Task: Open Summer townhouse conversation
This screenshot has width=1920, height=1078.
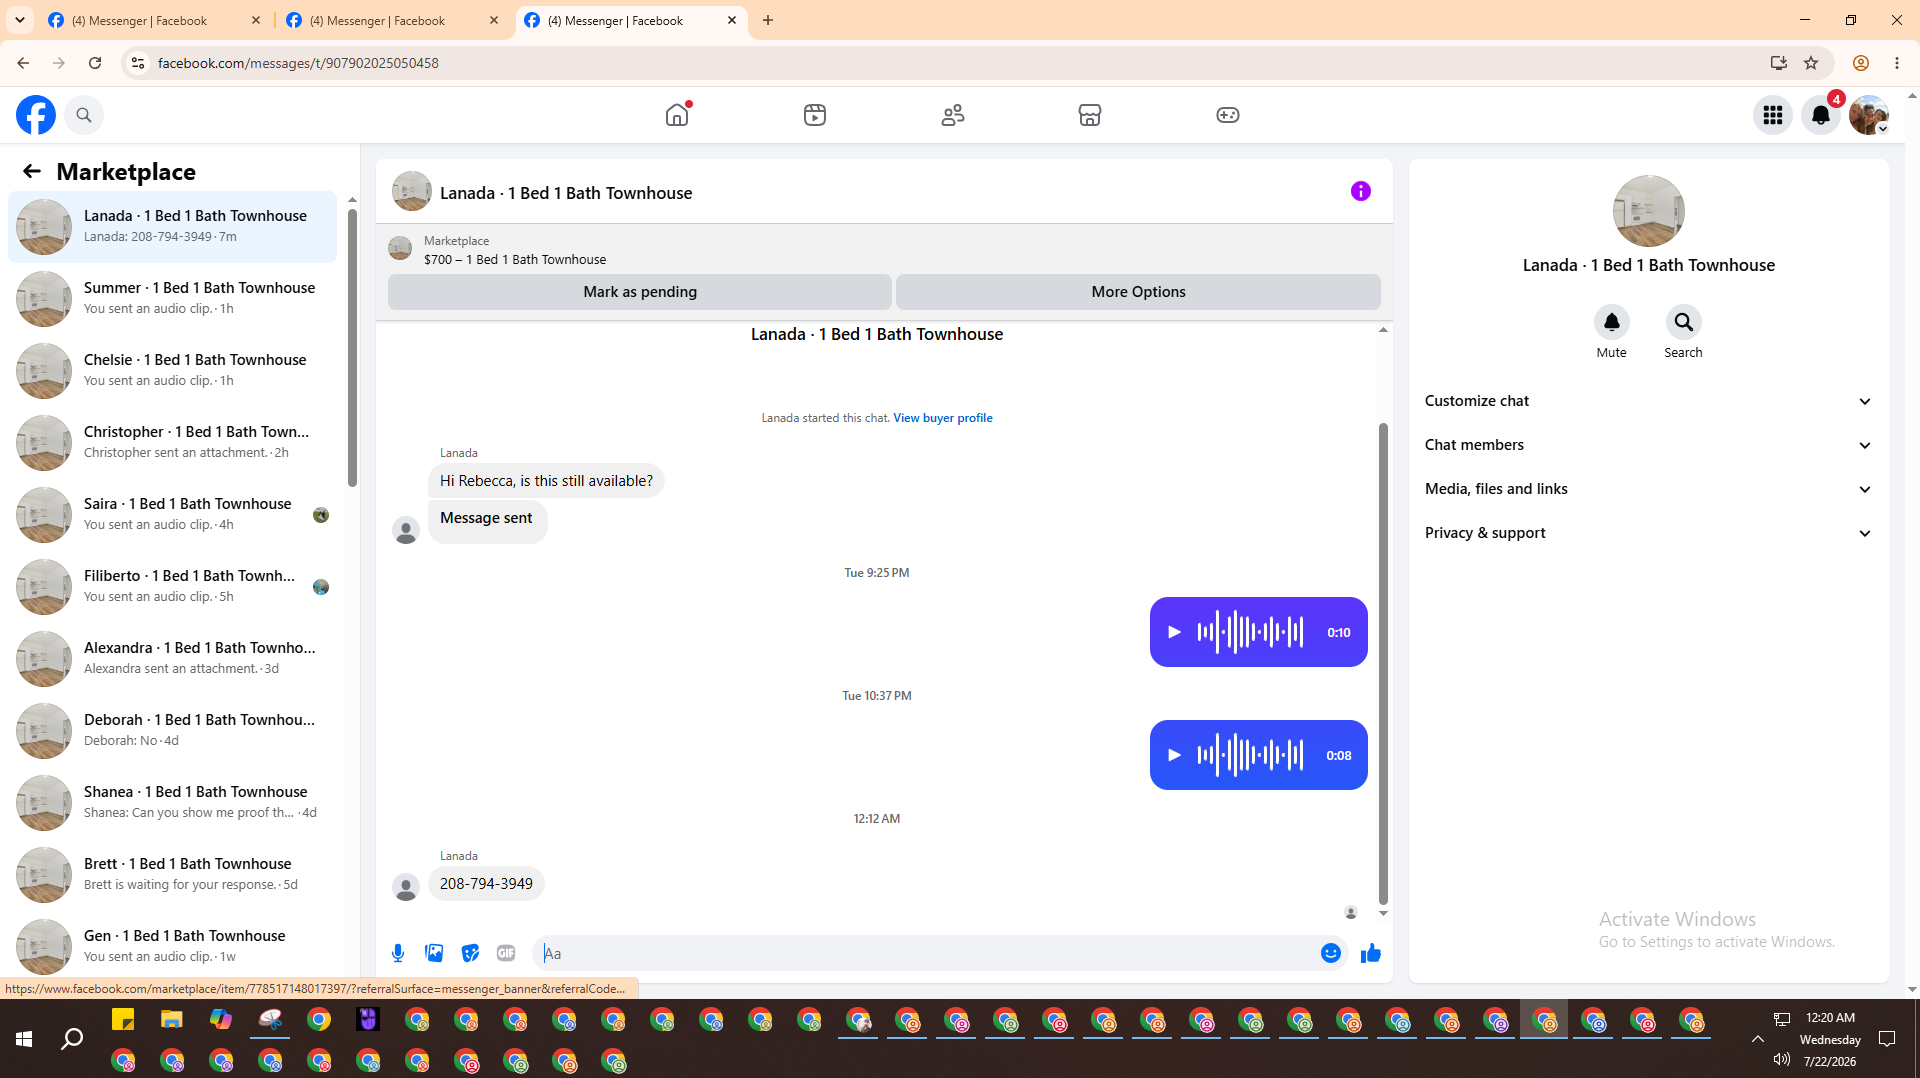Action: click(172, 299)
